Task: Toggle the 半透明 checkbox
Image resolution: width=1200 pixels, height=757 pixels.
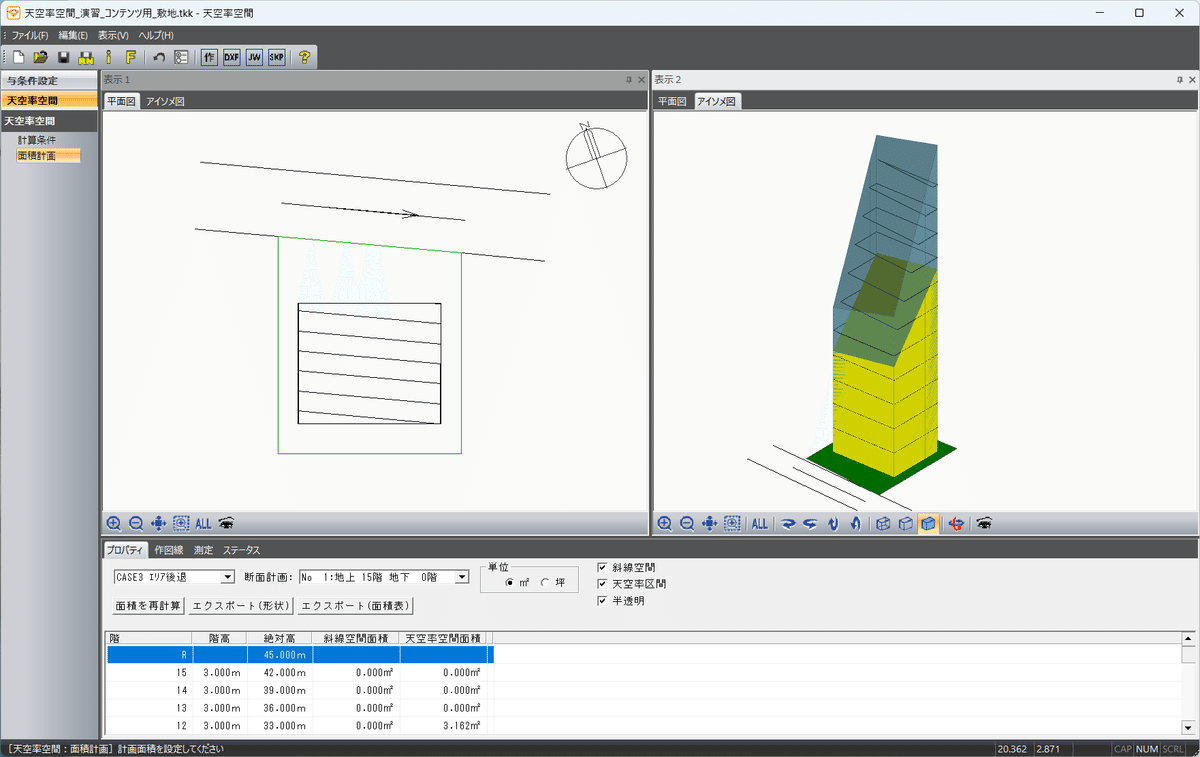Action: tap(602, 601)
